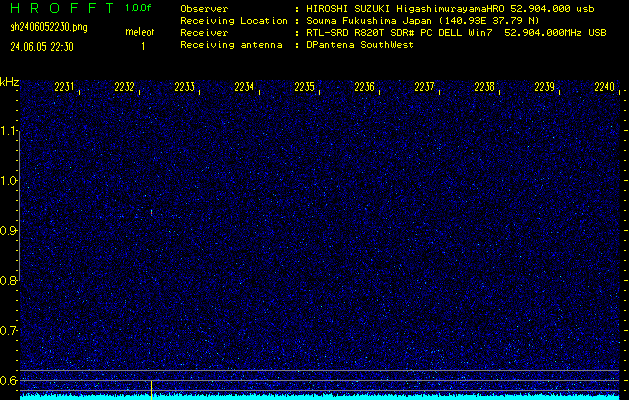Click the meteor count label
Viewport: 629px width, 400px height.
140,33
